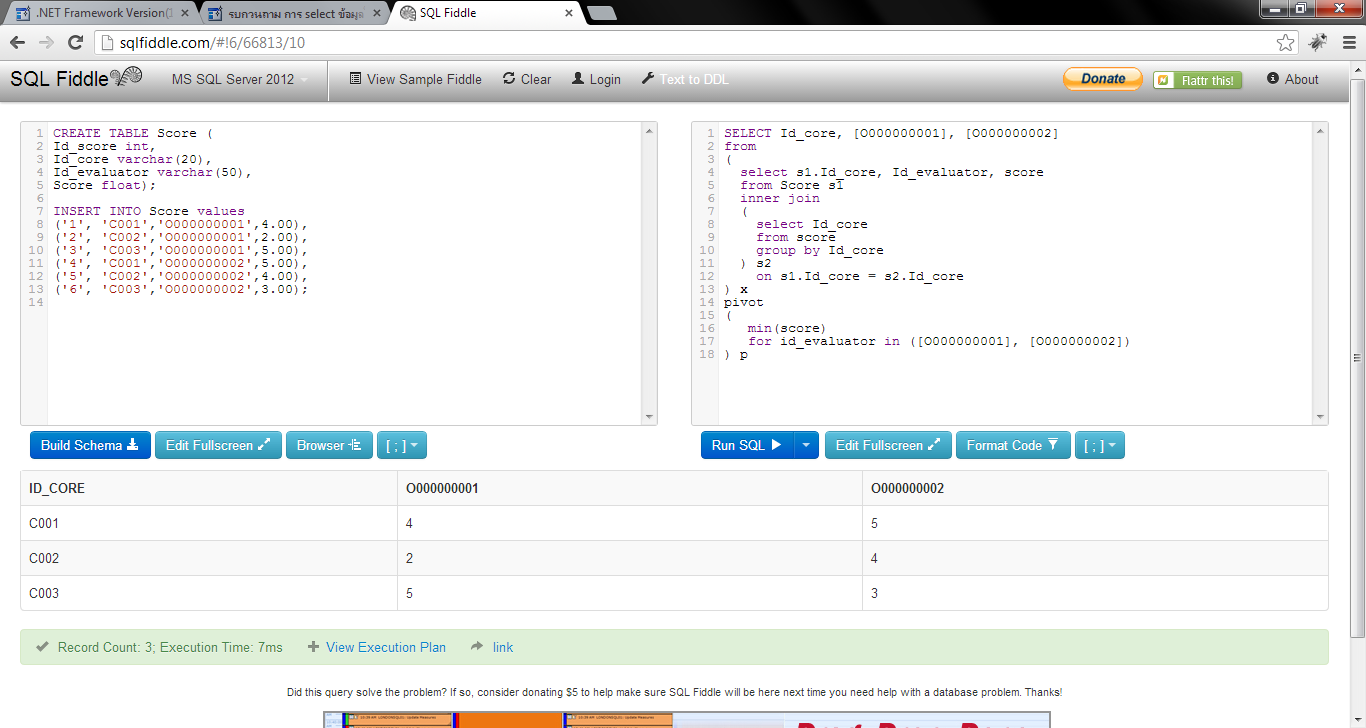Switch to the .NET Framework Version tab
This screenshot has width=1366, height=728.
[x=100, y=13]
